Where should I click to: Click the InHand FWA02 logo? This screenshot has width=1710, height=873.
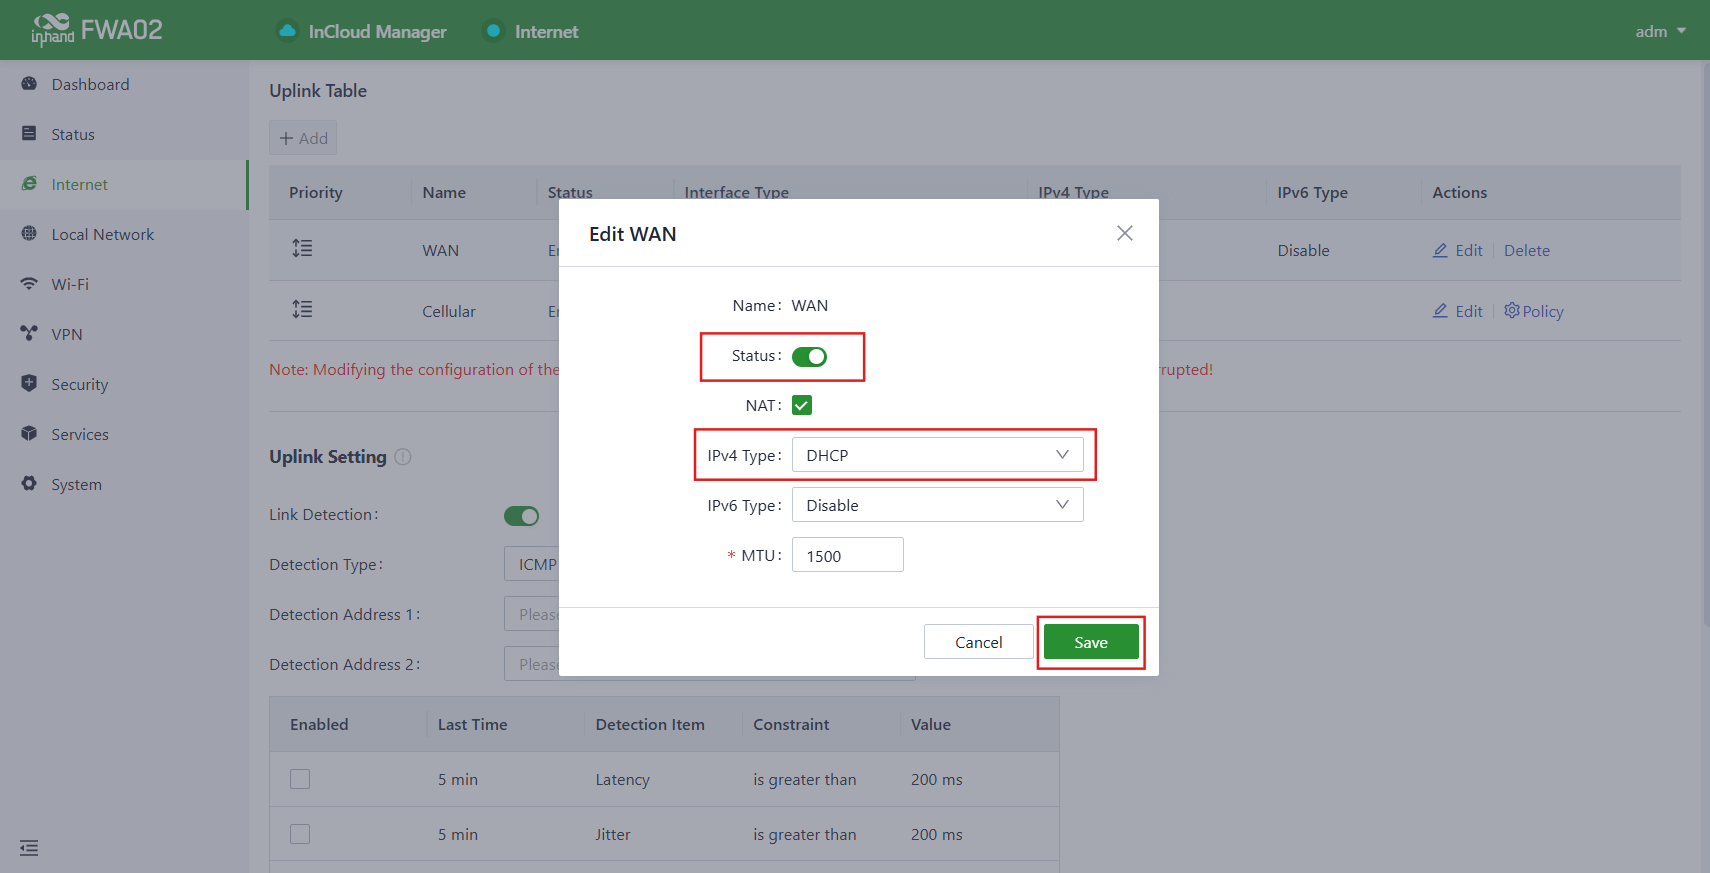97,30
